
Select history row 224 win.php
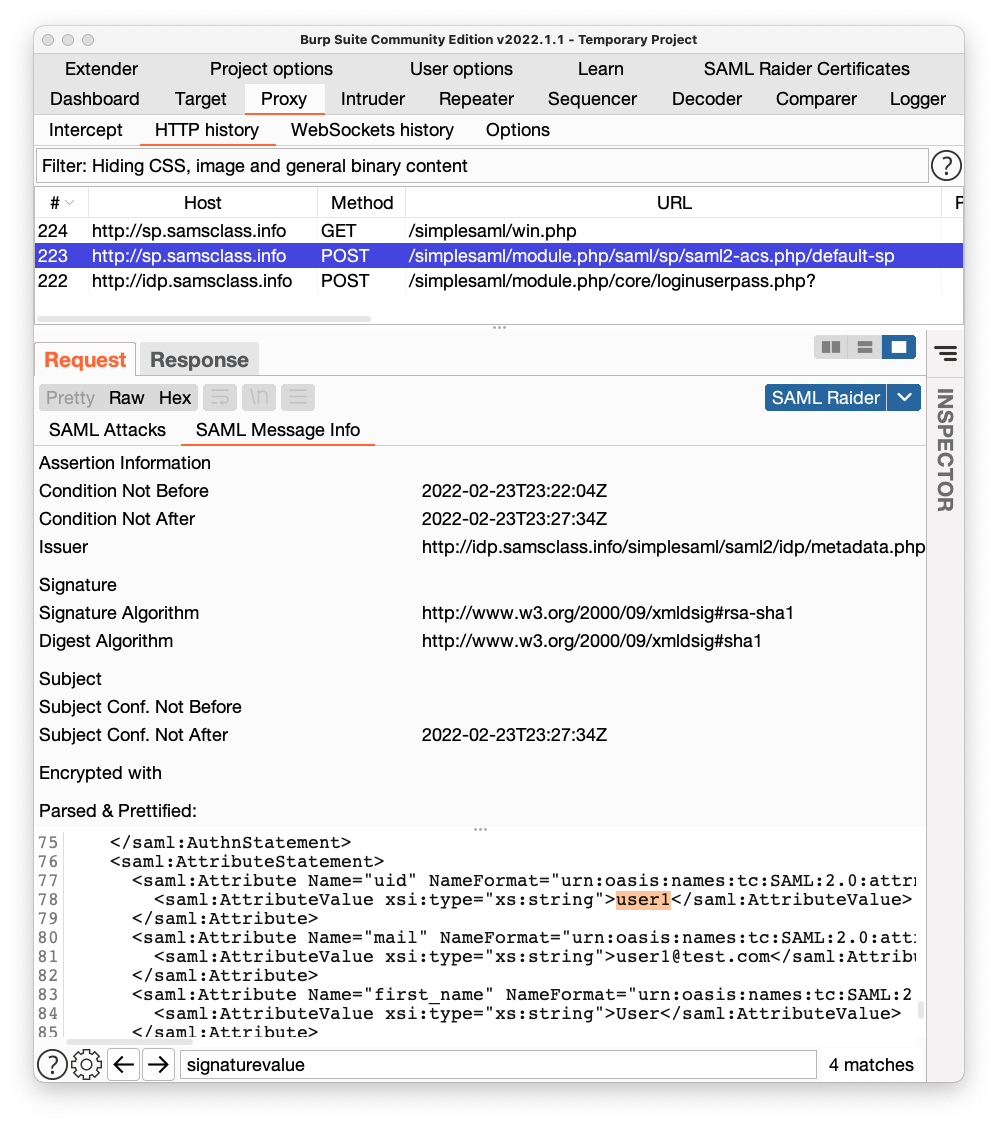(499, 231)
